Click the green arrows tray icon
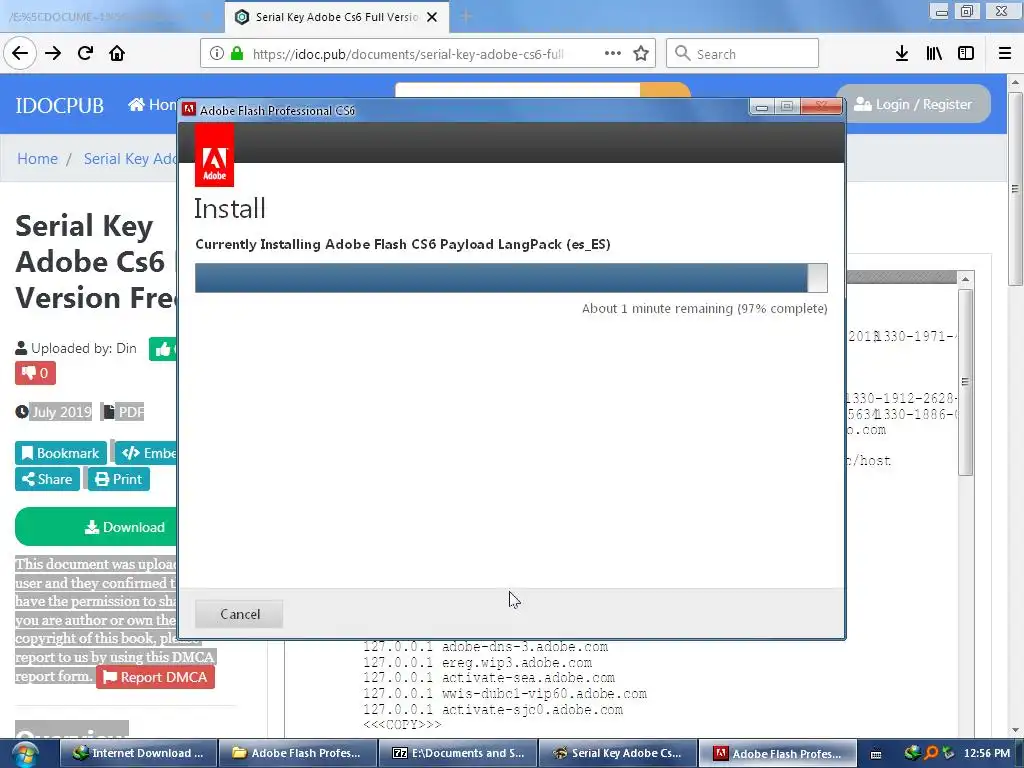The width and height of the screenshot is (1024, 768). pyautogui.click(x=948, y=753)
